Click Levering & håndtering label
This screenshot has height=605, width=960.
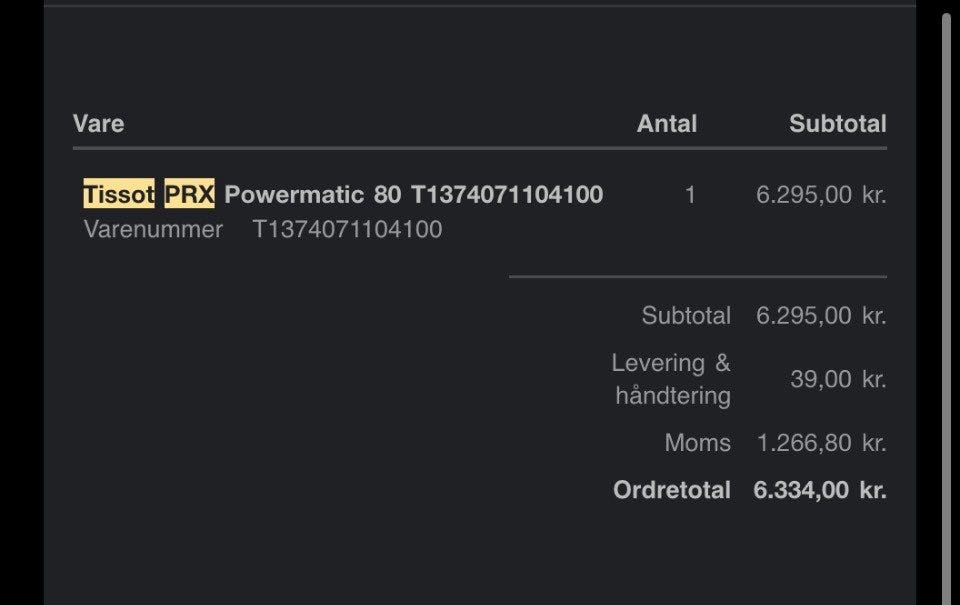[672, 379]
